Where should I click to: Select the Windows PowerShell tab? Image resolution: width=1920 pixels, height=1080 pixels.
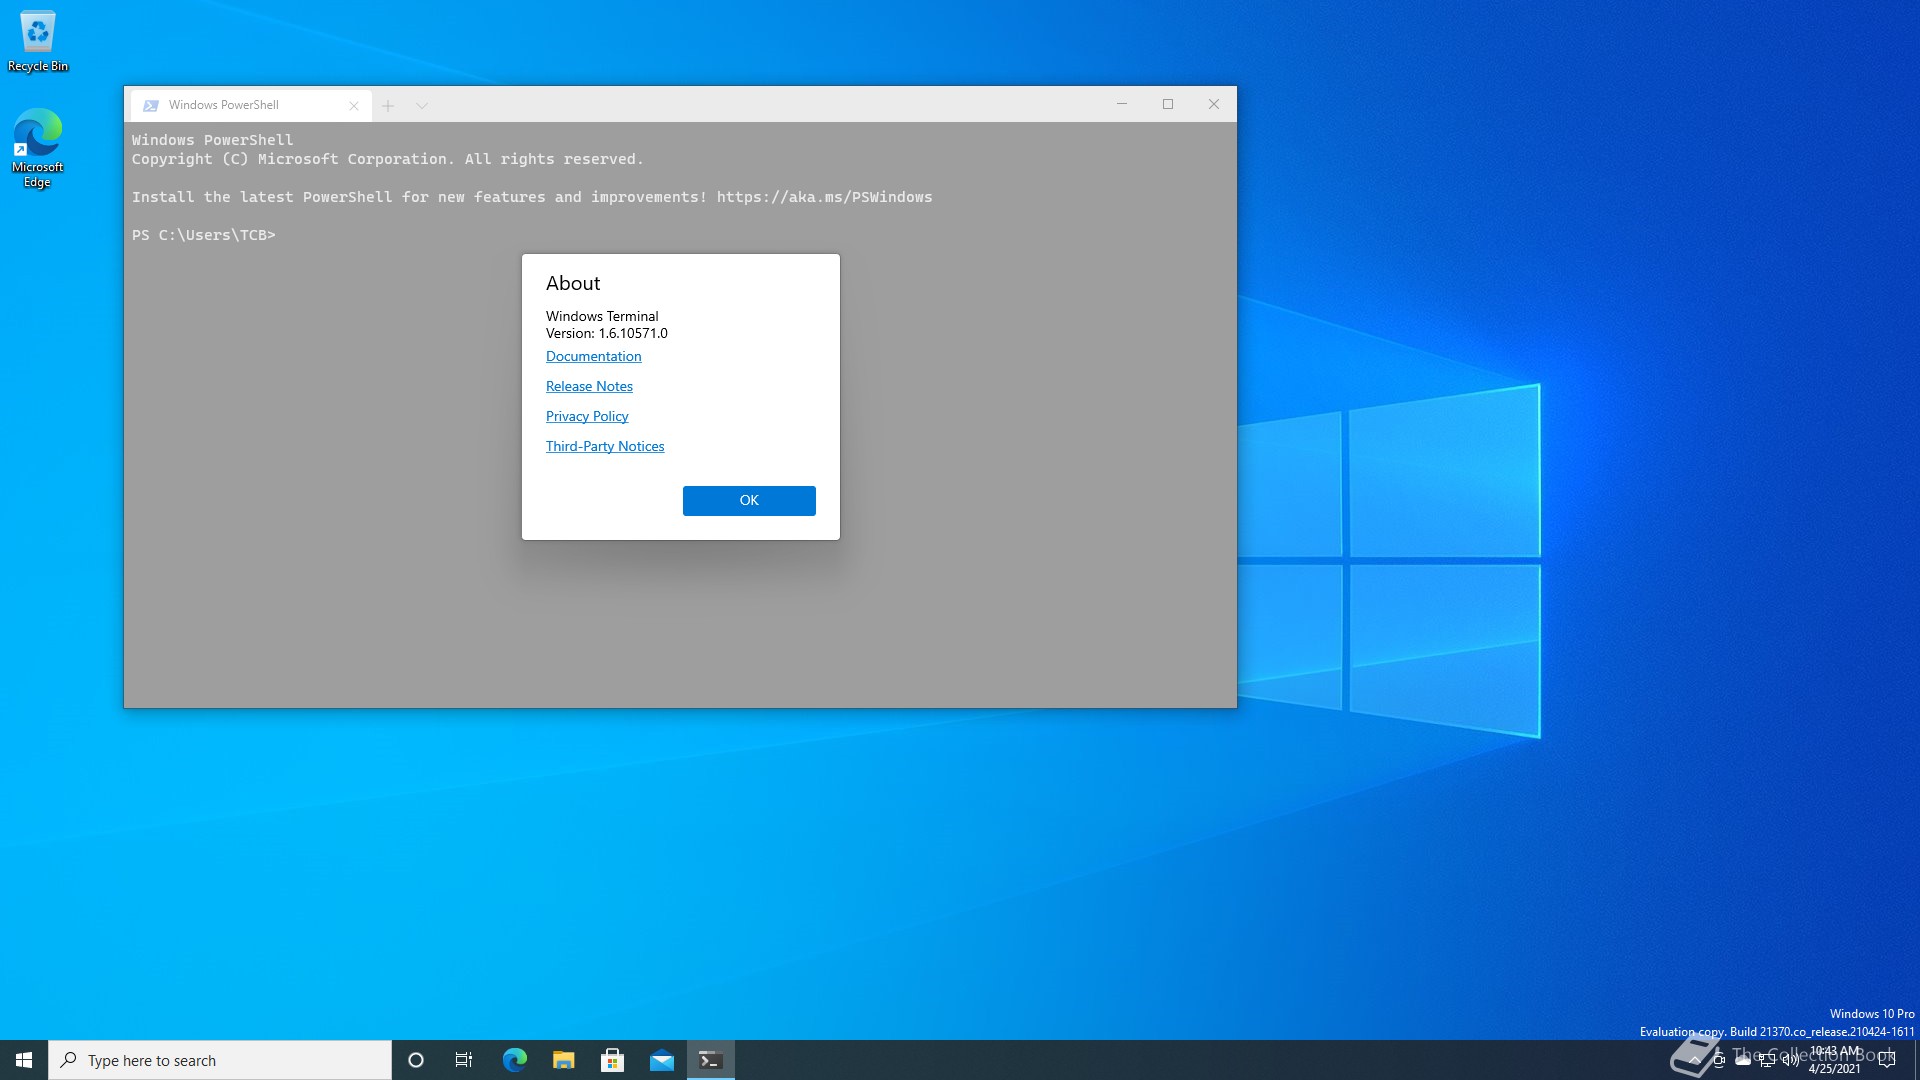tap(250, 105)
